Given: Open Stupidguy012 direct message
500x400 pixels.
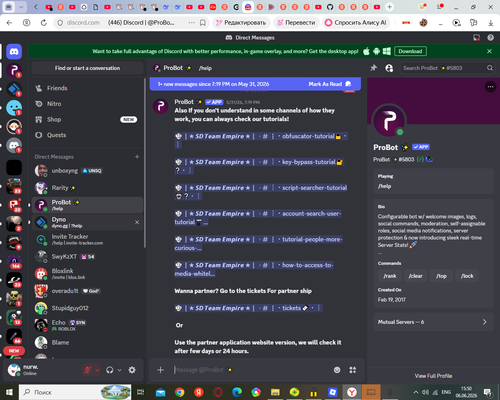Looking at the screenshot, I should pos(87,308).
